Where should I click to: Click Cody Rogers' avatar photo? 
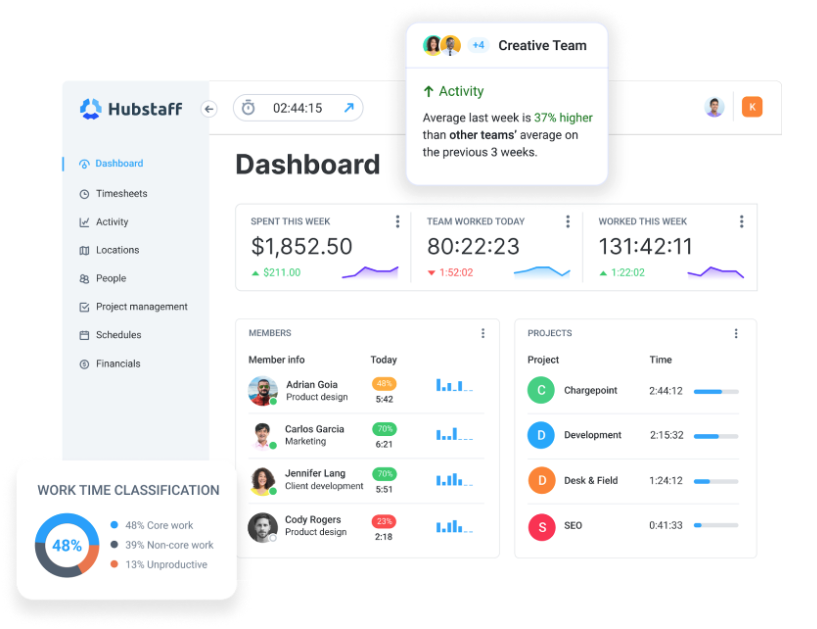click(263, 527)
